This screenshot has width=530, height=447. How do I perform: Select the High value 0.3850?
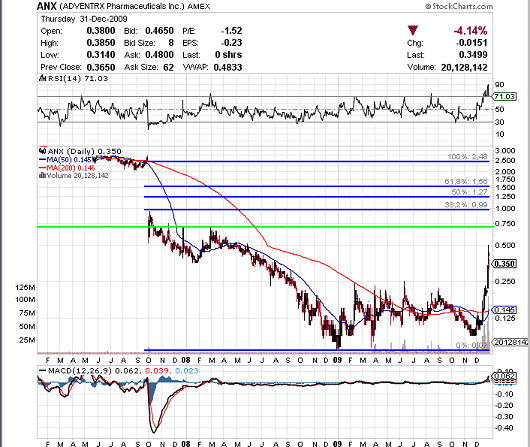101,43
